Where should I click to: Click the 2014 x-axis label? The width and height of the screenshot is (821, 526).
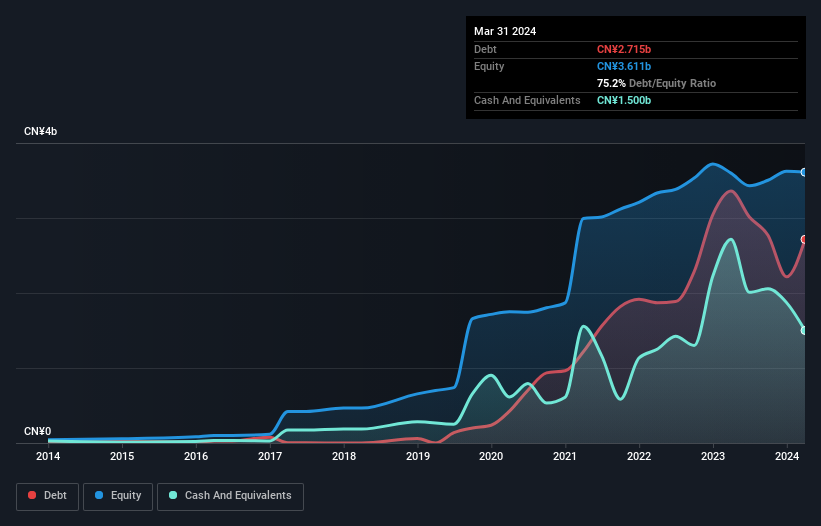(x=48, y=456)
